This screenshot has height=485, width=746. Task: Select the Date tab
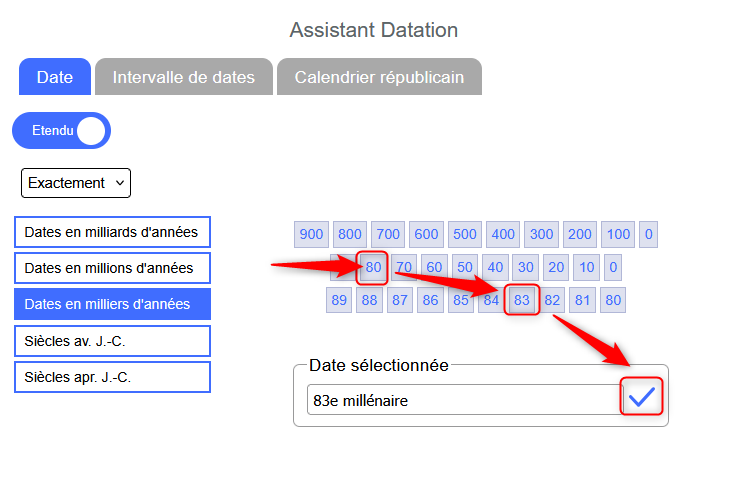pyautogui.click(x=55, y=77)
